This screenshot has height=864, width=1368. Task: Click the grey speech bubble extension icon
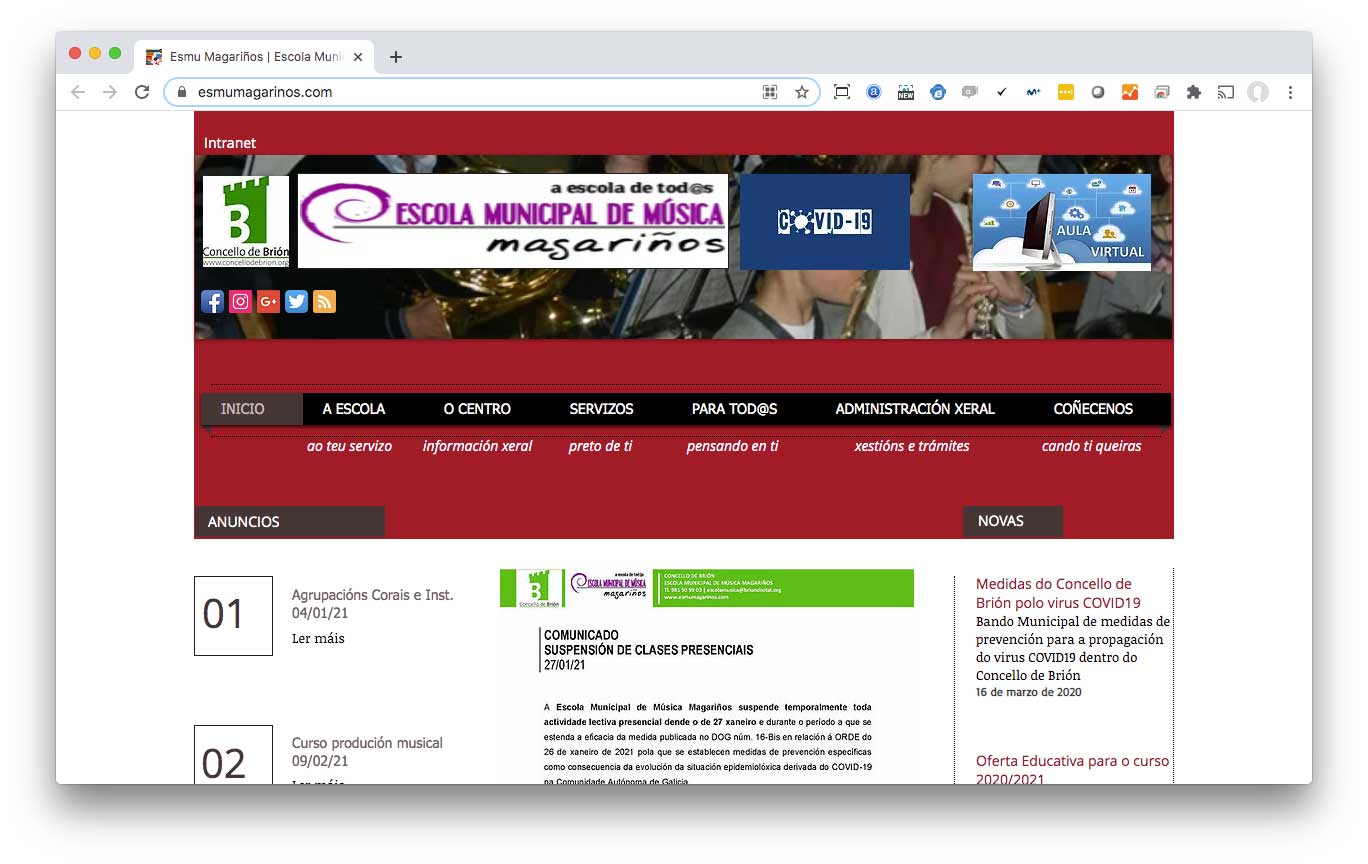click(x=970, y=92)
